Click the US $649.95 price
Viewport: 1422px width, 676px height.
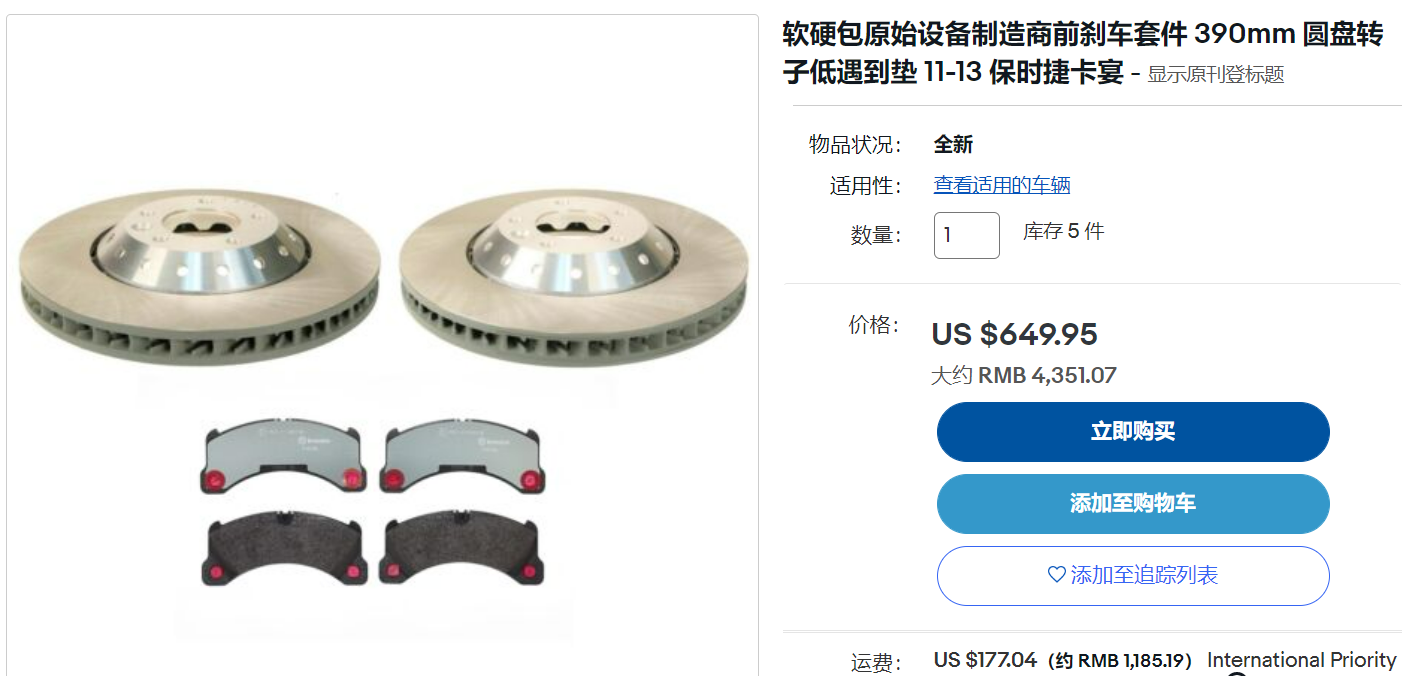coord(1015,334)
